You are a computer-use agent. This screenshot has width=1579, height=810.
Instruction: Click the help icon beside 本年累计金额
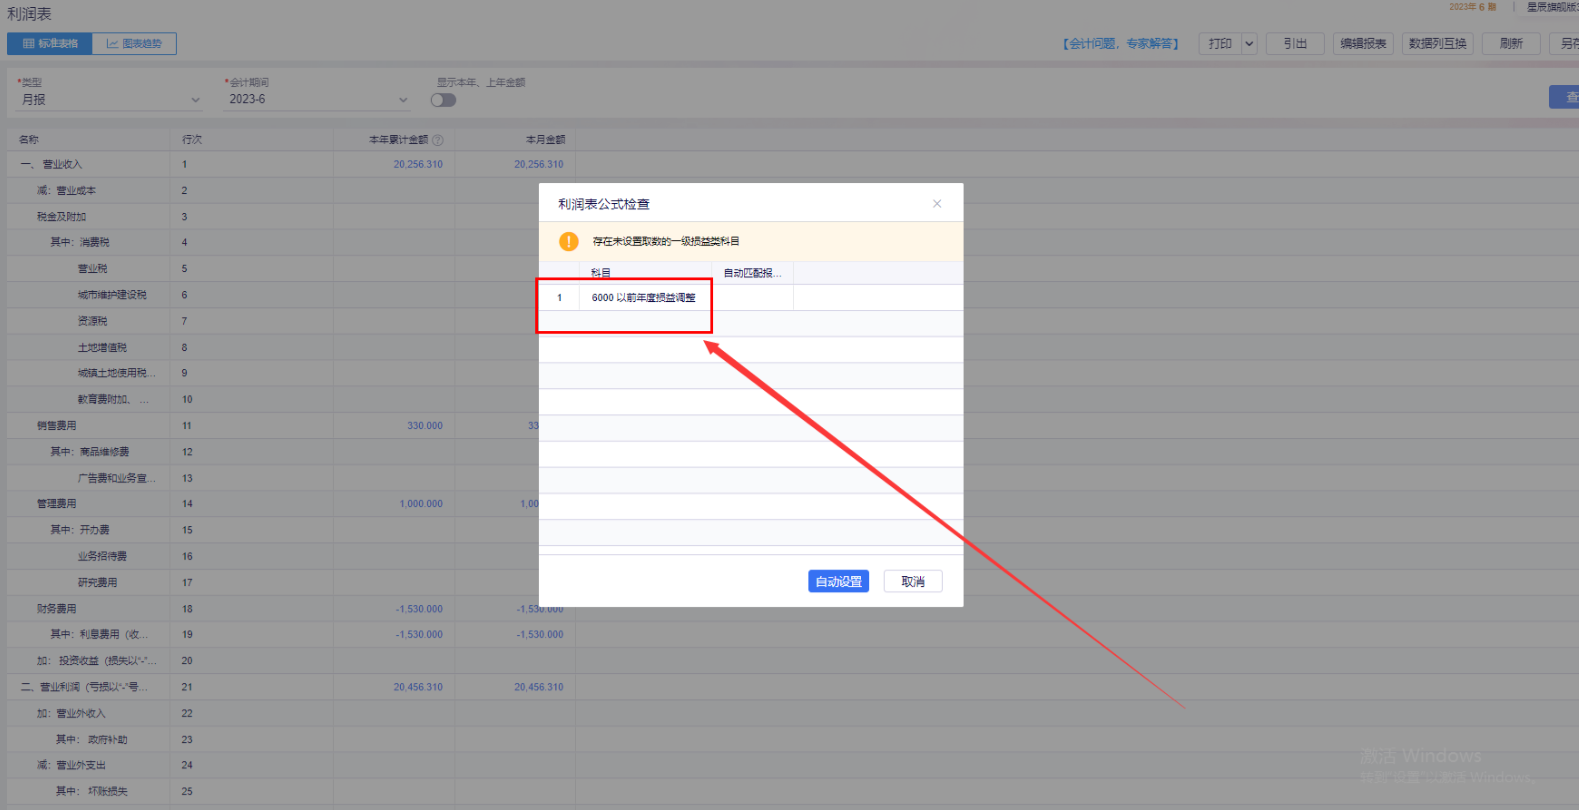pos(438,140)
